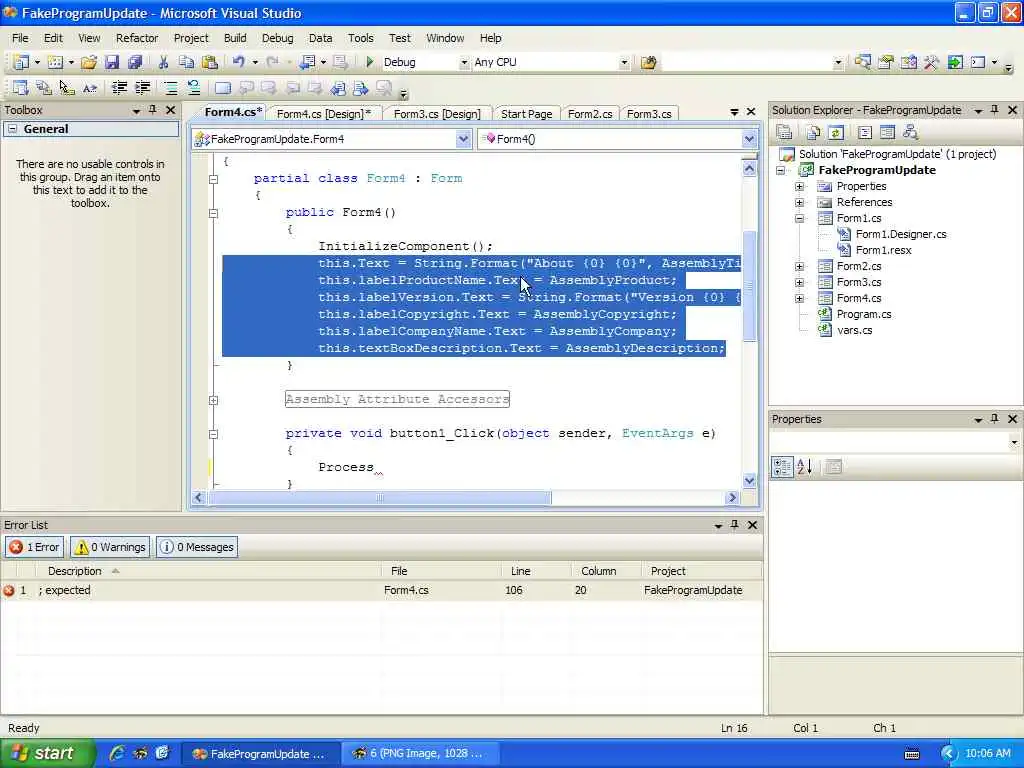Open the FakeProgramUpdate.Form4 class dropdown

(x=463, y=138)
